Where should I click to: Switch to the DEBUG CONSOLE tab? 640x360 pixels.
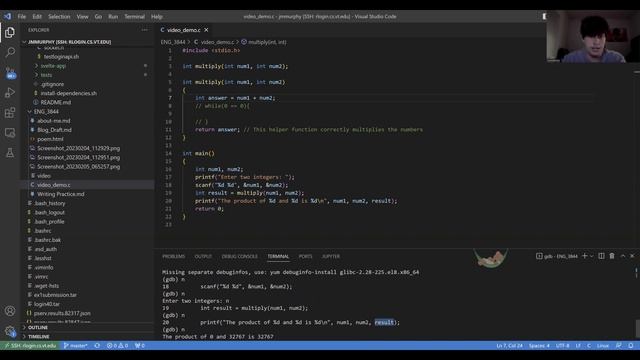pos(240,256)
